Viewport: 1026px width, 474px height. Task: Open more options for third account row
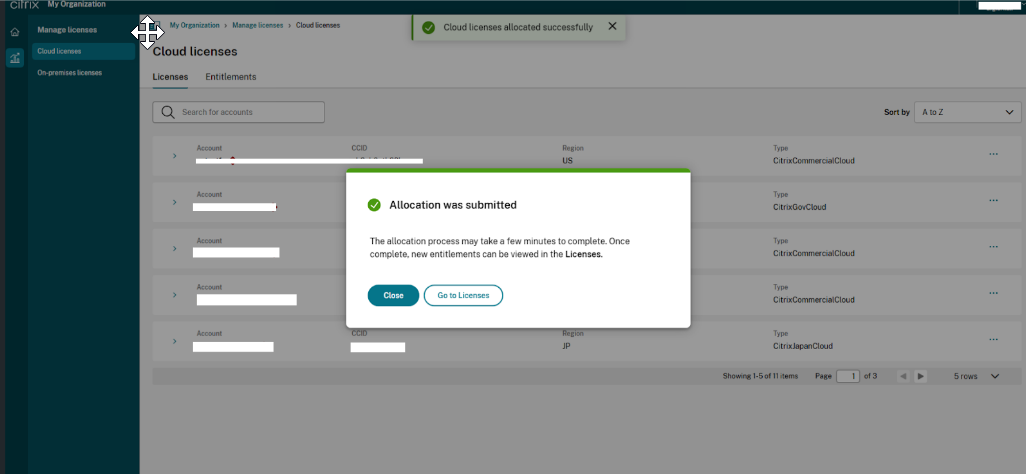pyautogui.click(x=993, y=247)
